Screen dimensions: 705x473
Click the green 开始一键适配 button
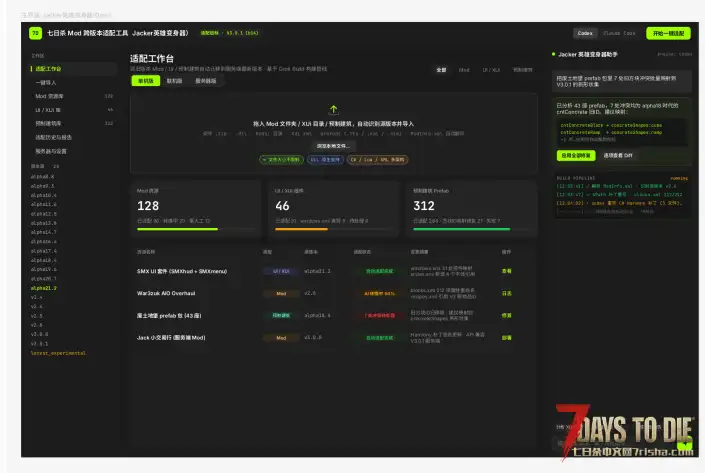(x=668, y=33)
